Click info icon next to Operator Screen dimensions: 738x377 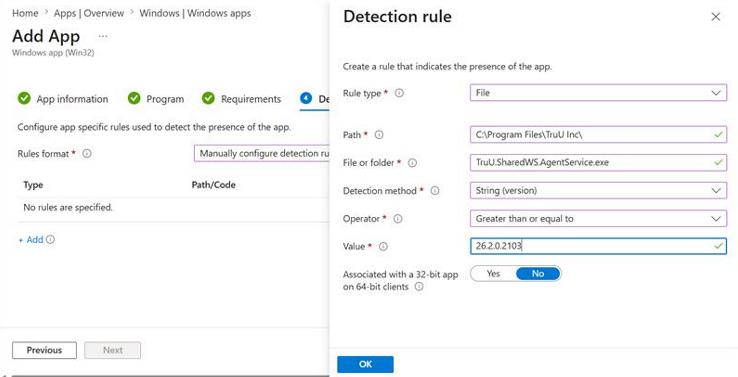click(398, 219)
